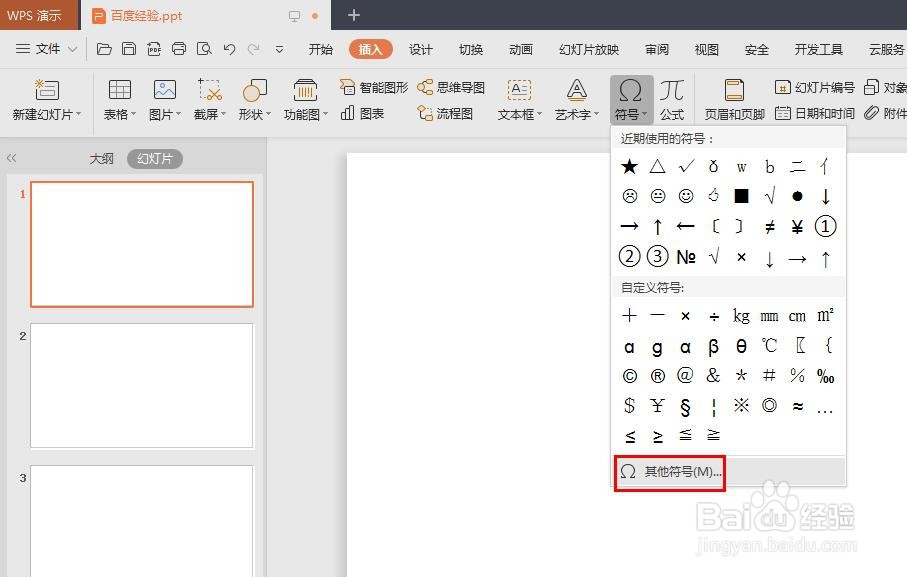Open the 幻灯片放映 tab
907x577 pixels.
click(589, 49)
